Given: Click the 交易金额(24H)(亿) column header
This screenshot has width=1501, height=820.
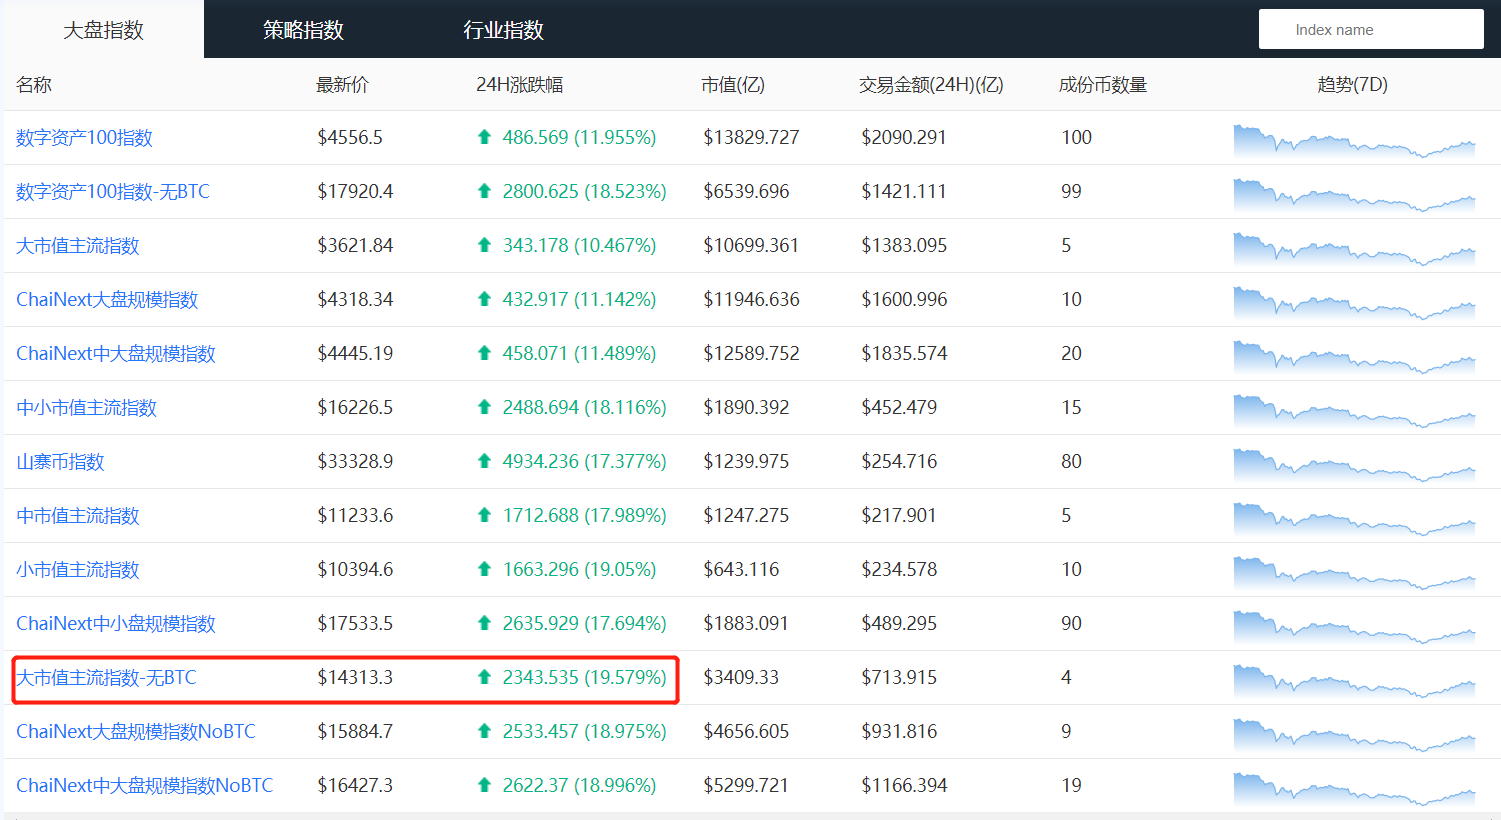Looking at the screenshot, I should pyautogui.click(x=931, y=85).
